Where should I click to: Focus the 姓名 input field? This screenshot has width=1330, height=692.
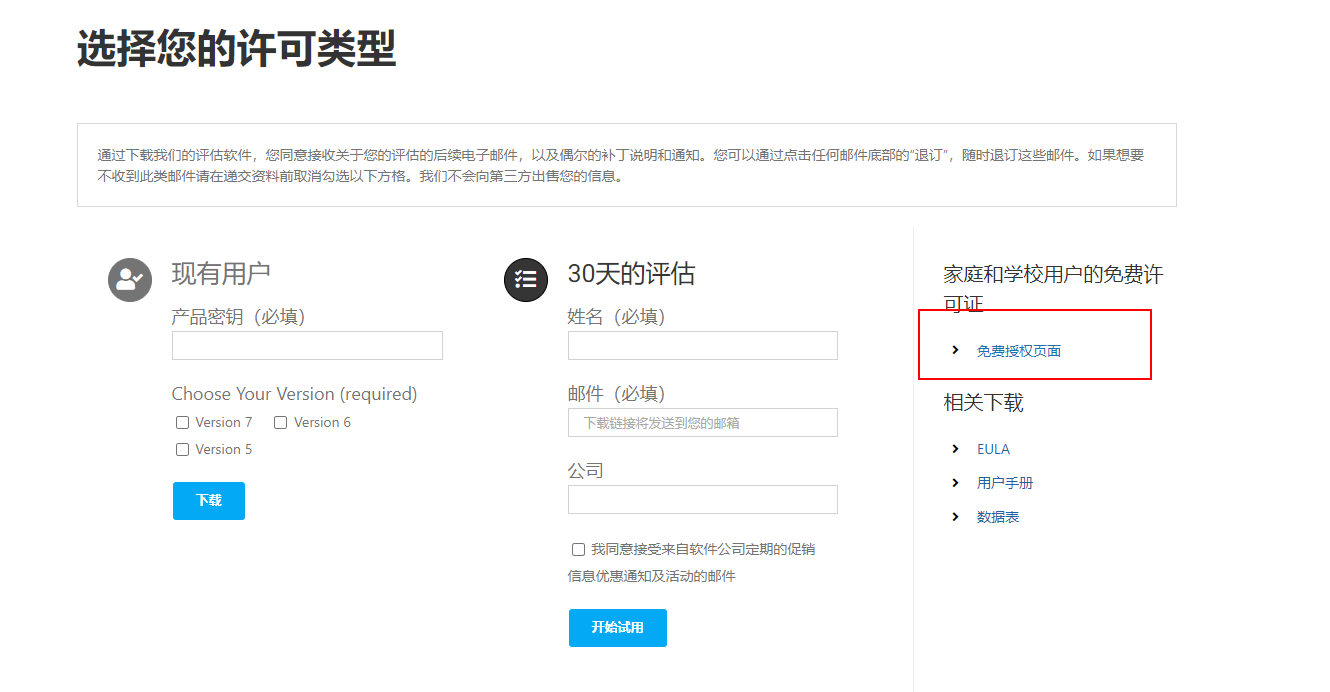pyautogui.click(x=703, y=346)
